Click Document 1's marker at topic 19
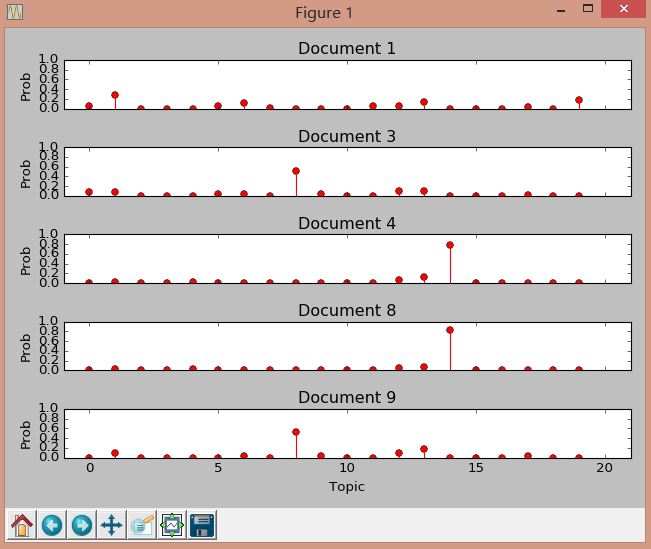 click(x=579, y=100)
